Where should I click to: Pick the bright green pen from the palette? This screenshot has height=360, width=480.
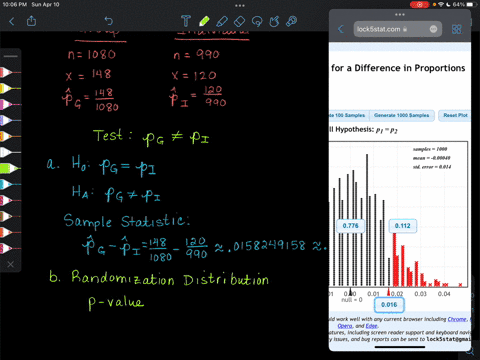(10, 168)
